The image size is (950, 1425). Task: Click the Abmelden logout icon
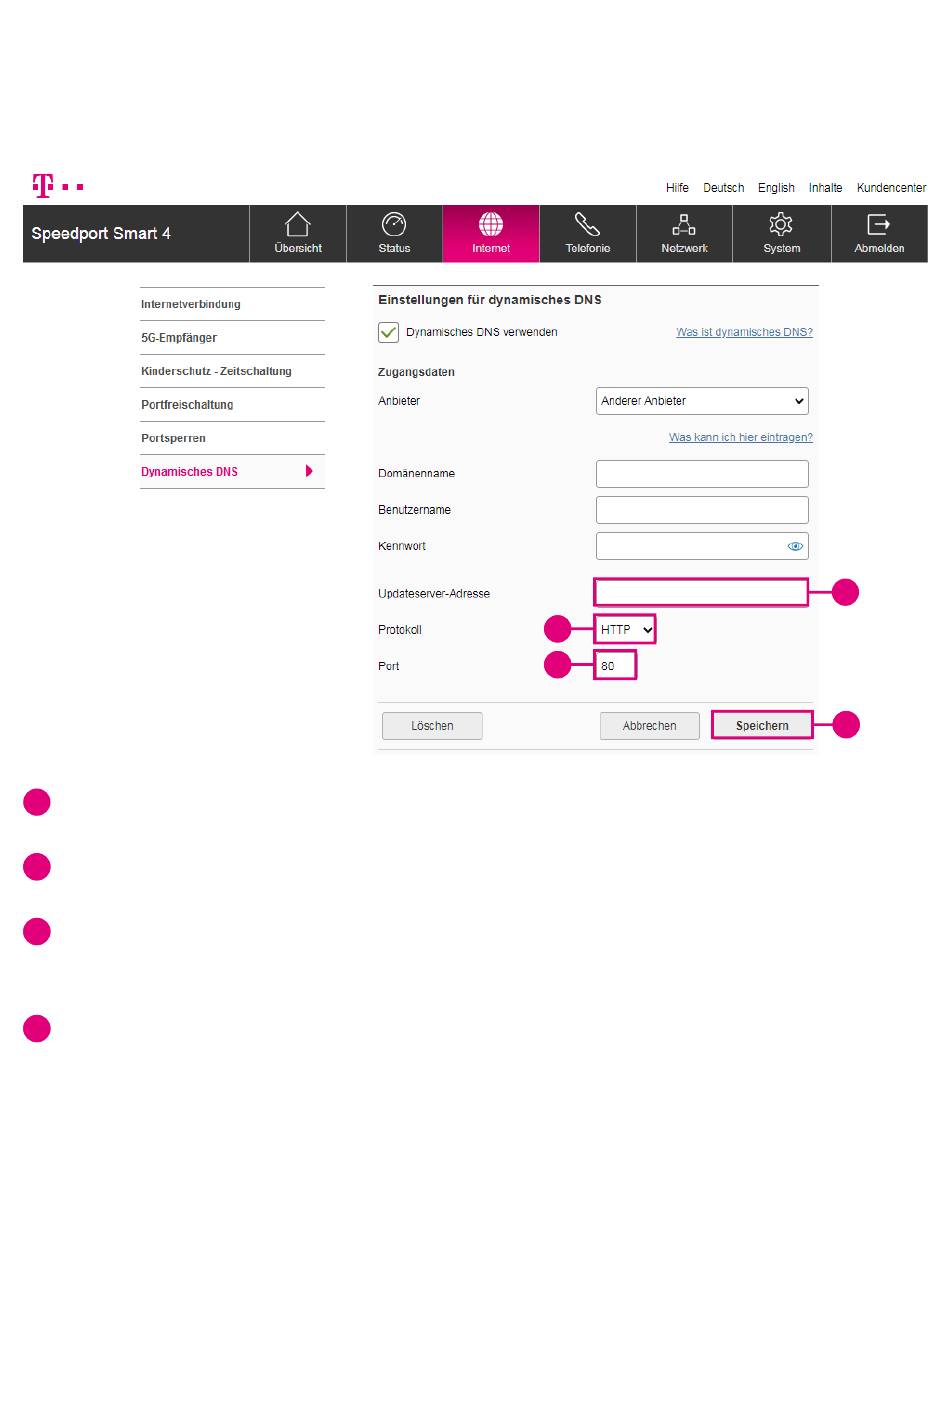pos(879,225)
